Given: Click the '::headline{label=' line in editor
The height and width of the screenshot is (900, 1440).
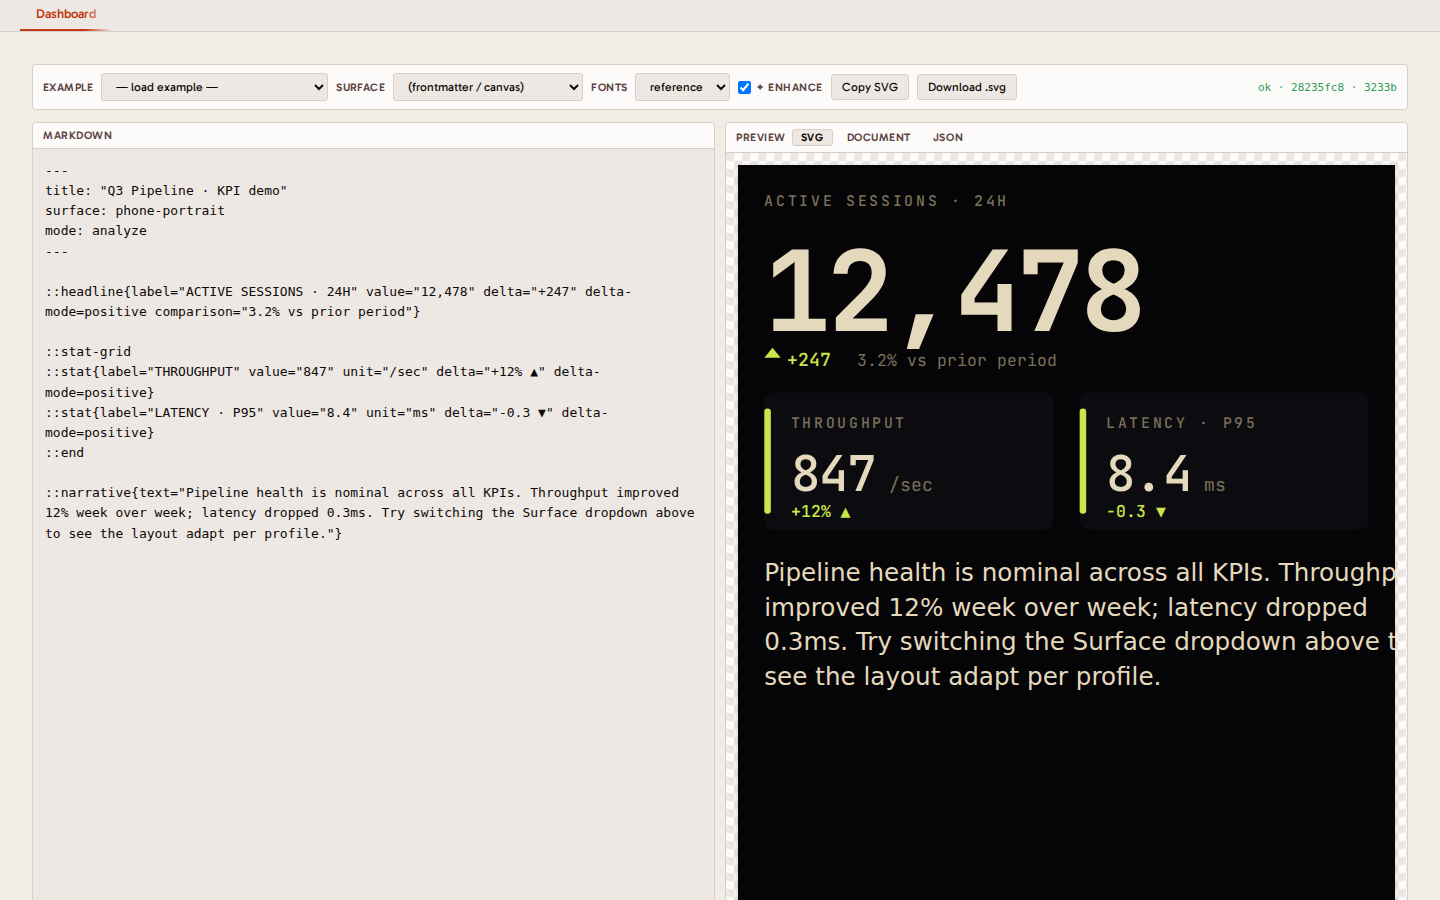Looking at the screenshot, I should click(338, 301).
